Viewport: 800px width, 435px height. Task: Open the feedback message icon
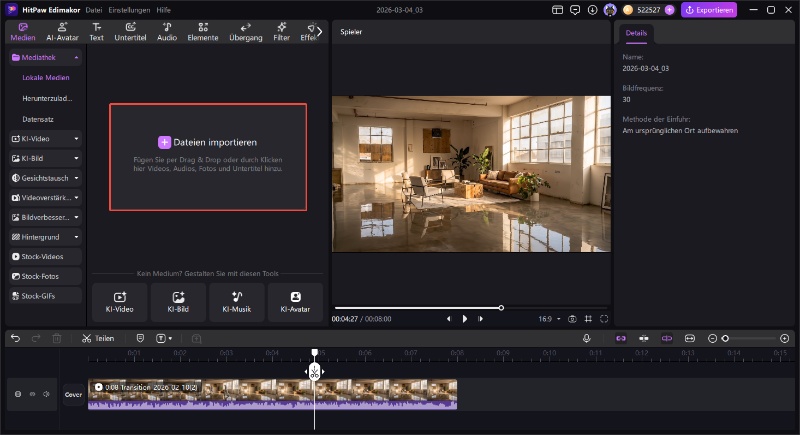pos(575,10)
